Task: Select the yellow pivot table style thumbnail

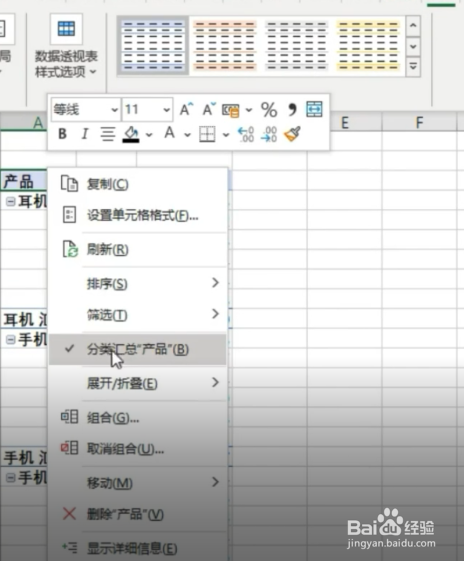Action: tap(368, 45)
